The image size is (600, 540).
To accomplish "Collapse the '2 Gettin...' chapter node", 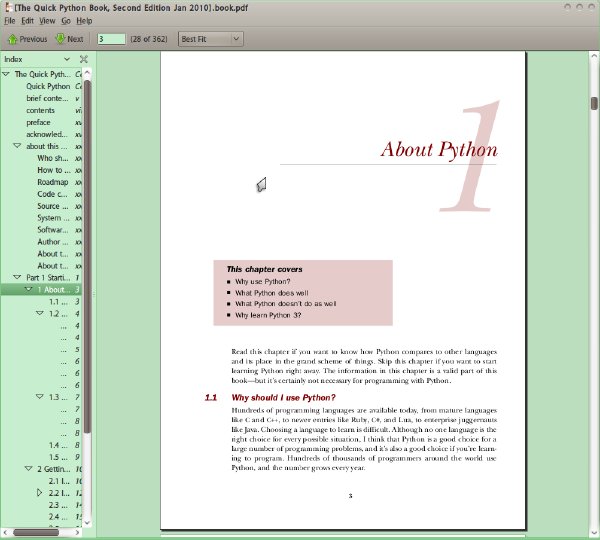I will coord(28,468).
